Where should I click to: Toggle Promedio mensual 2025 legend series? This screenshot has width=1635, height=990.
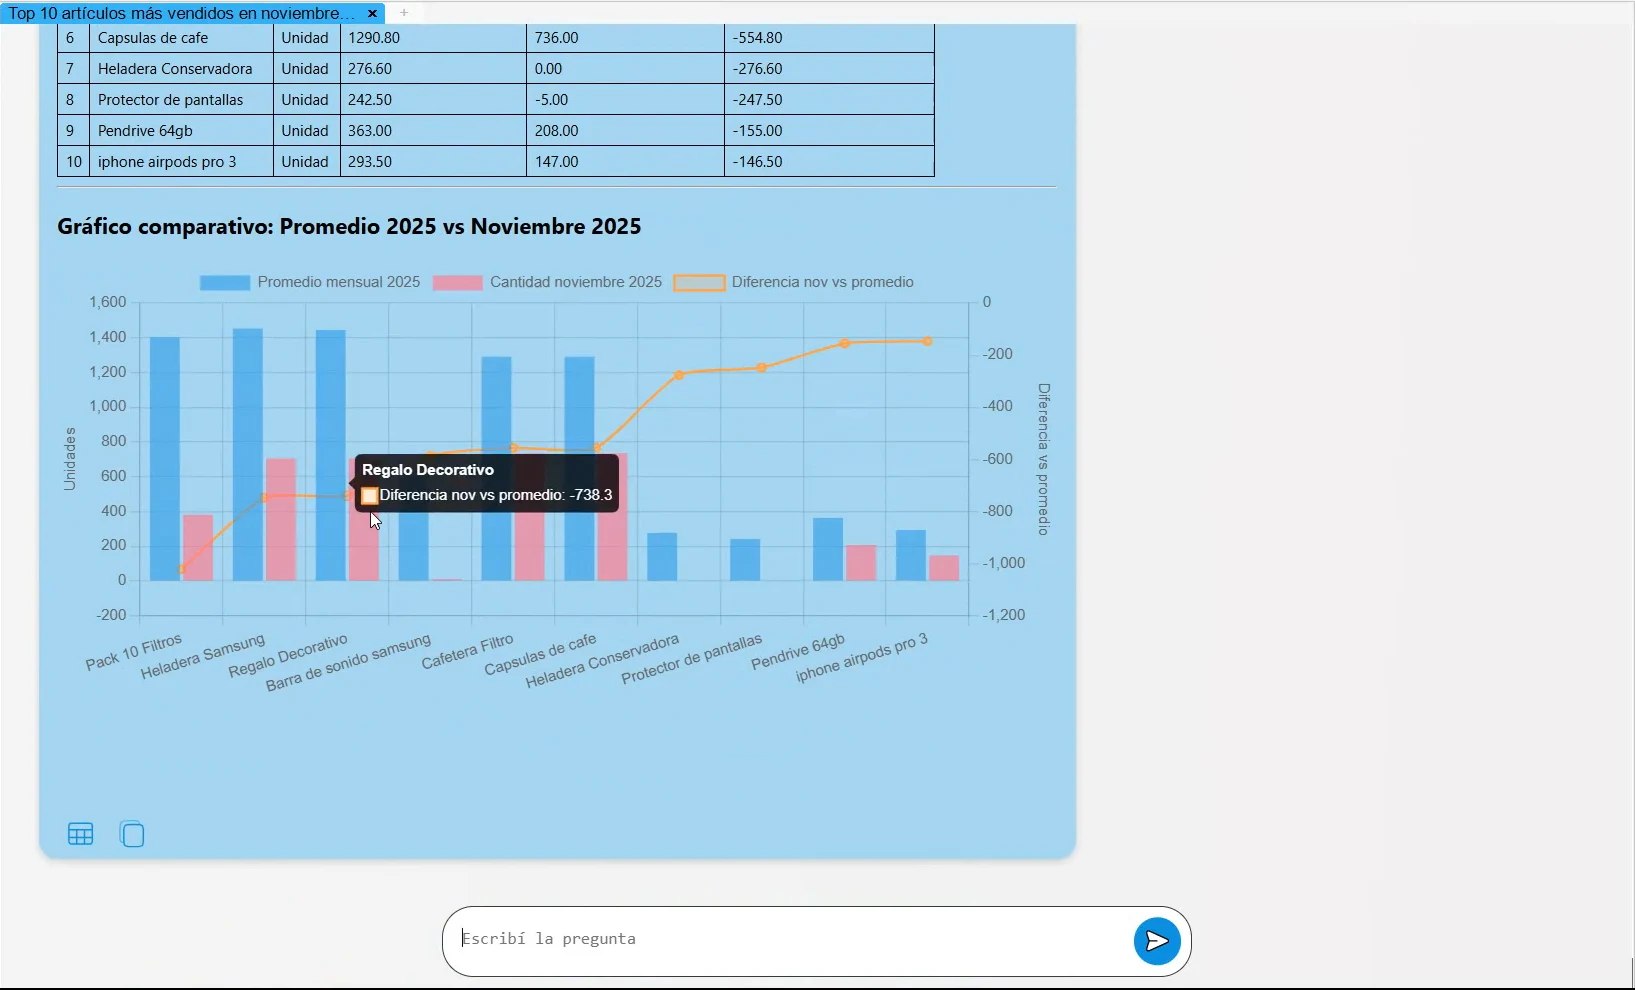[x=310, y=283]
